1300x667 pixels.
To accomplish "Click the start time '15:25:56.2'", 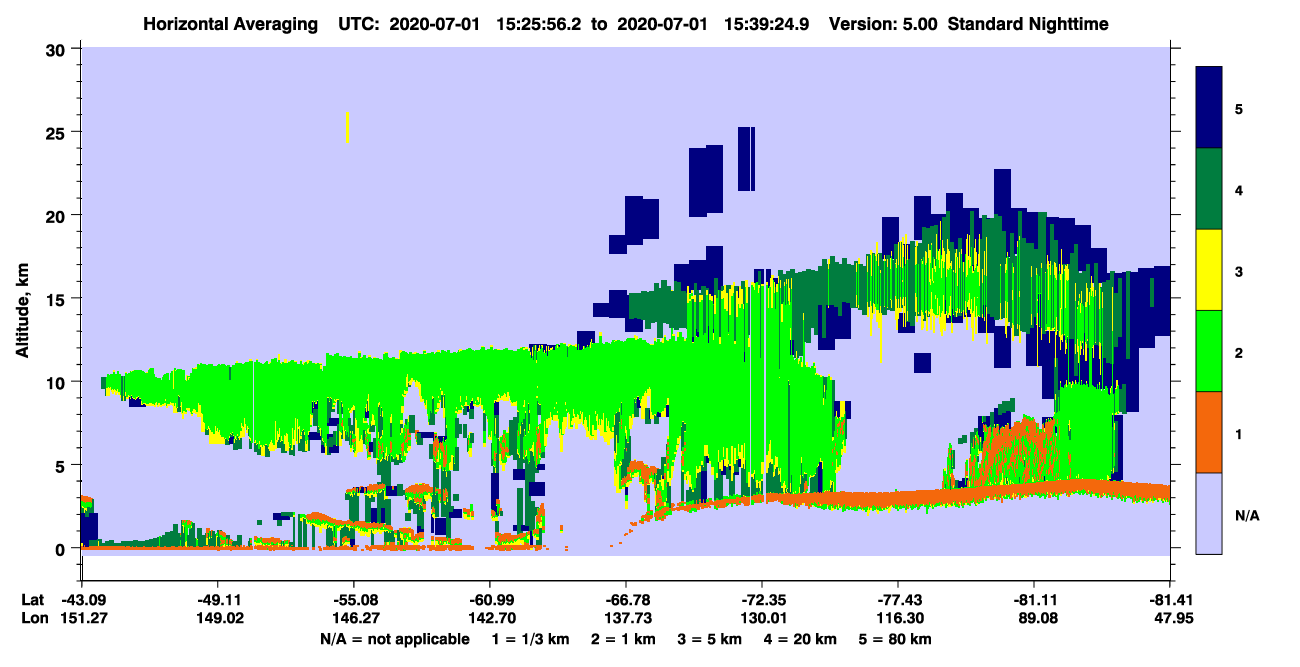I will point(539,23).
